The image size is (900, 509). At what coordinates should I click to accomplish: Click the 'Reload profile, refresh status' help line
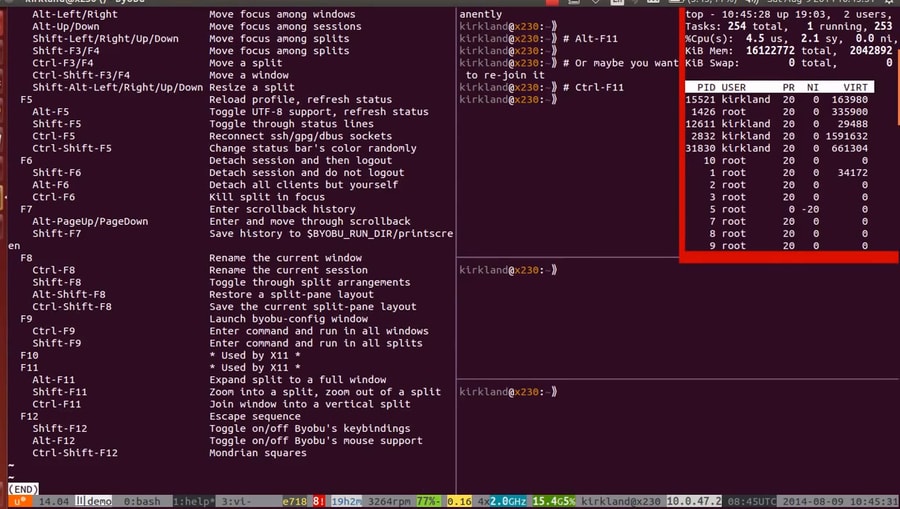coord(301,99)
